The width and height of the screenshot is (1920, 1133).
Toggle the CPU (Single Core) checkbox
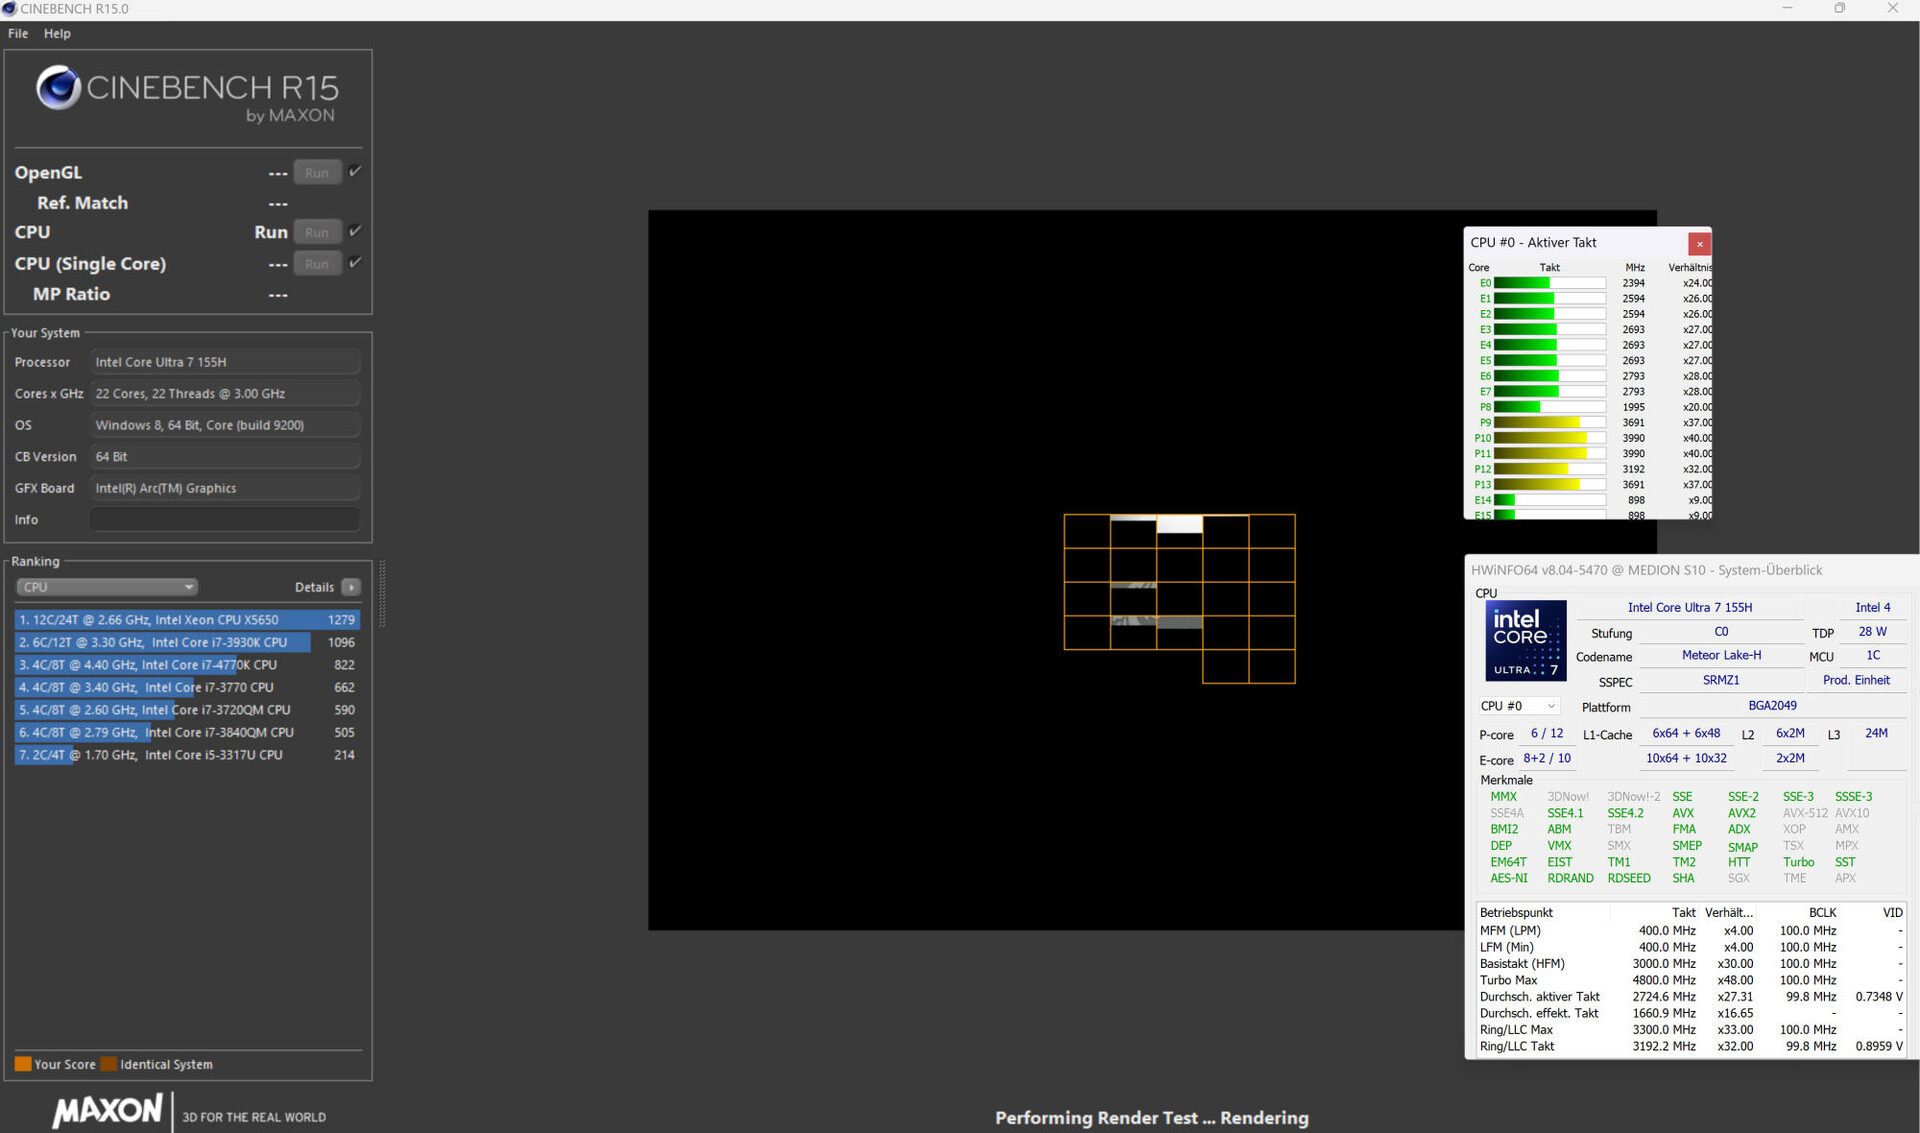(355, 263)
